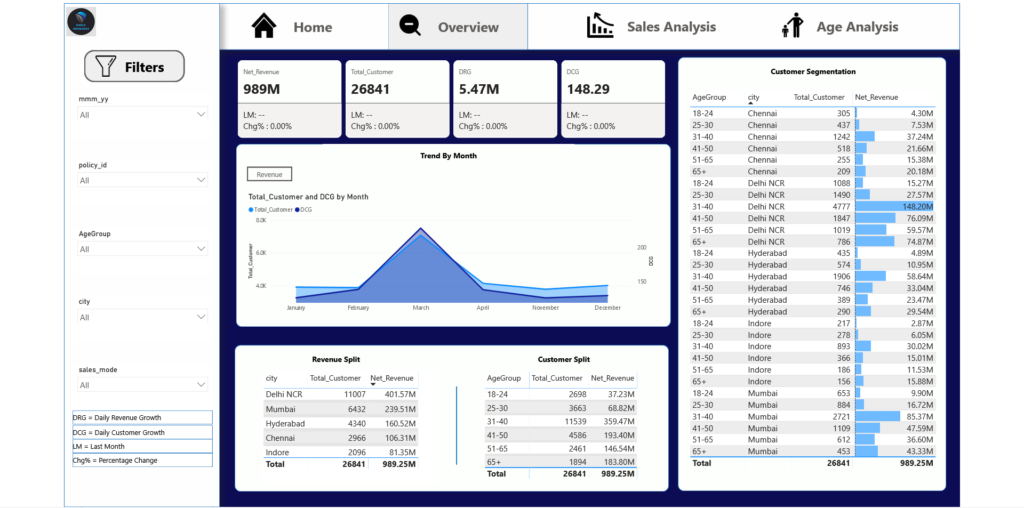1024x508 pixels.
Task: Click 4777 customer count in Segmentation table
Action: (x=840, y=206)
